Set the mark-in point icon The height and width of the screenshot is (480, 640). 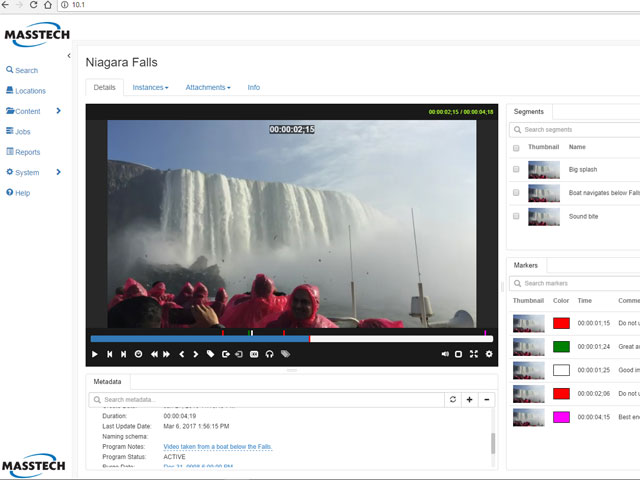(239, 354)
